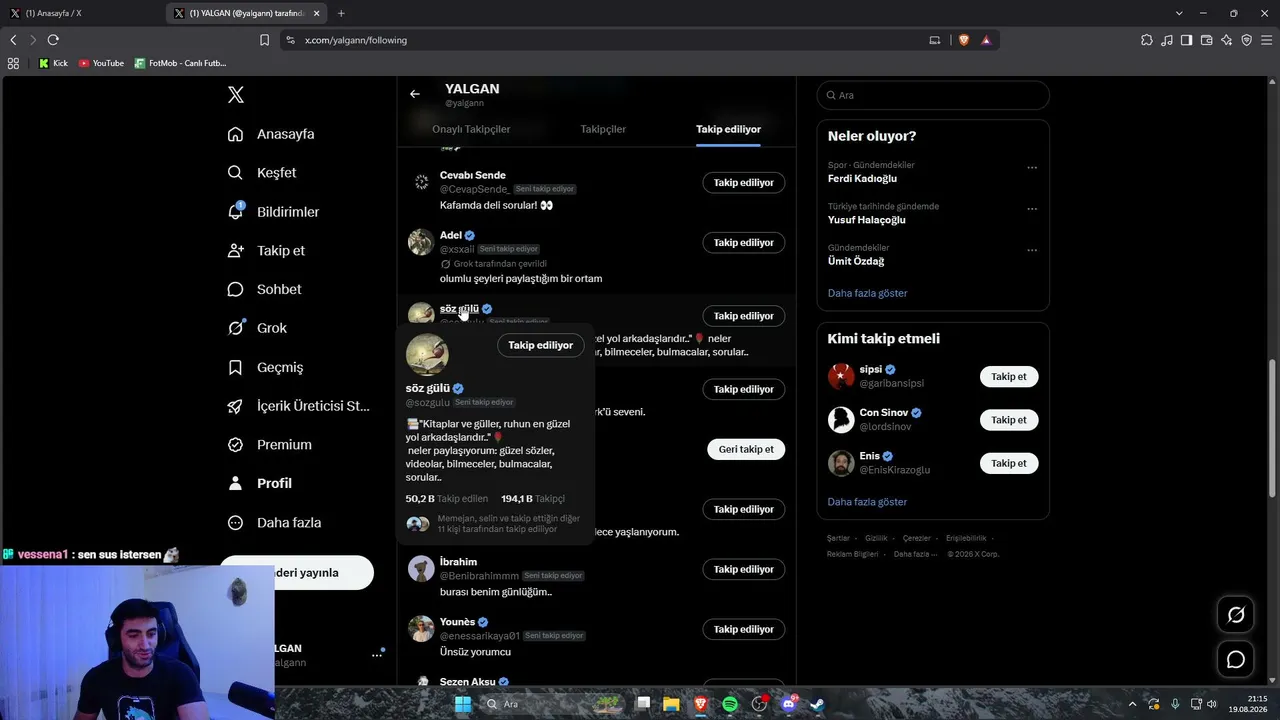This screenshot has height=720, width=1280.
Task: Open Steam from the taskbar
Action: (x=817, y=704)
